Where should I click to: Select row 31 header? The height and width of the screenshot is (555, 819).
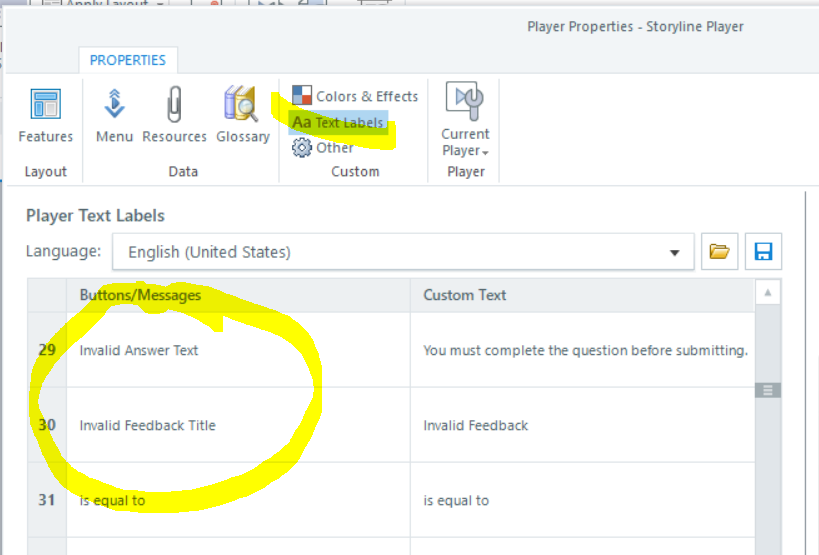[x=47, y=500]
